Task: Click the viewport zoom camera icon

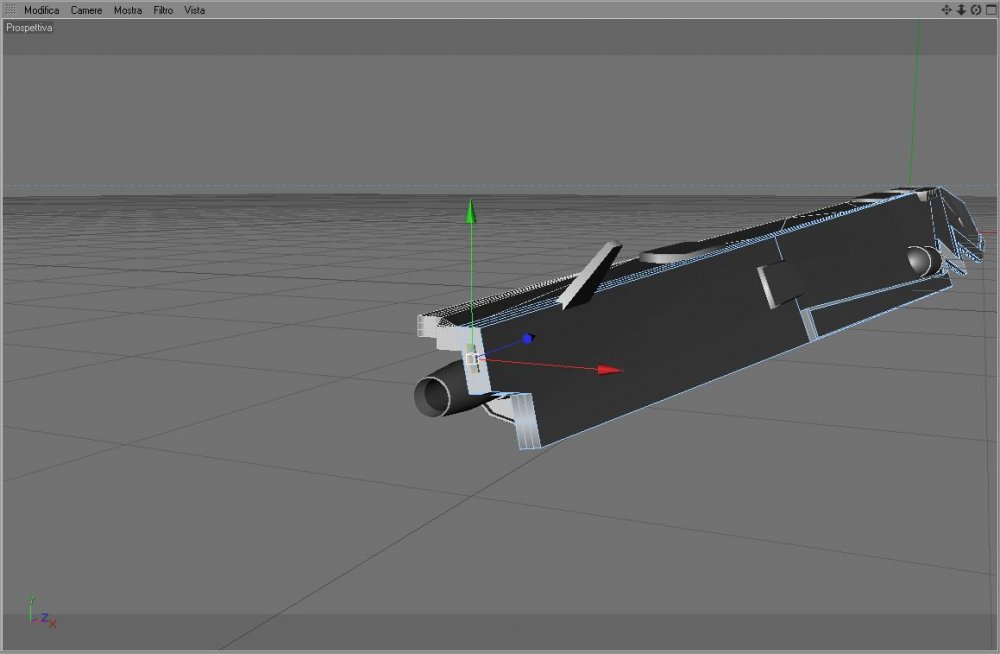Action: [961, 10]
